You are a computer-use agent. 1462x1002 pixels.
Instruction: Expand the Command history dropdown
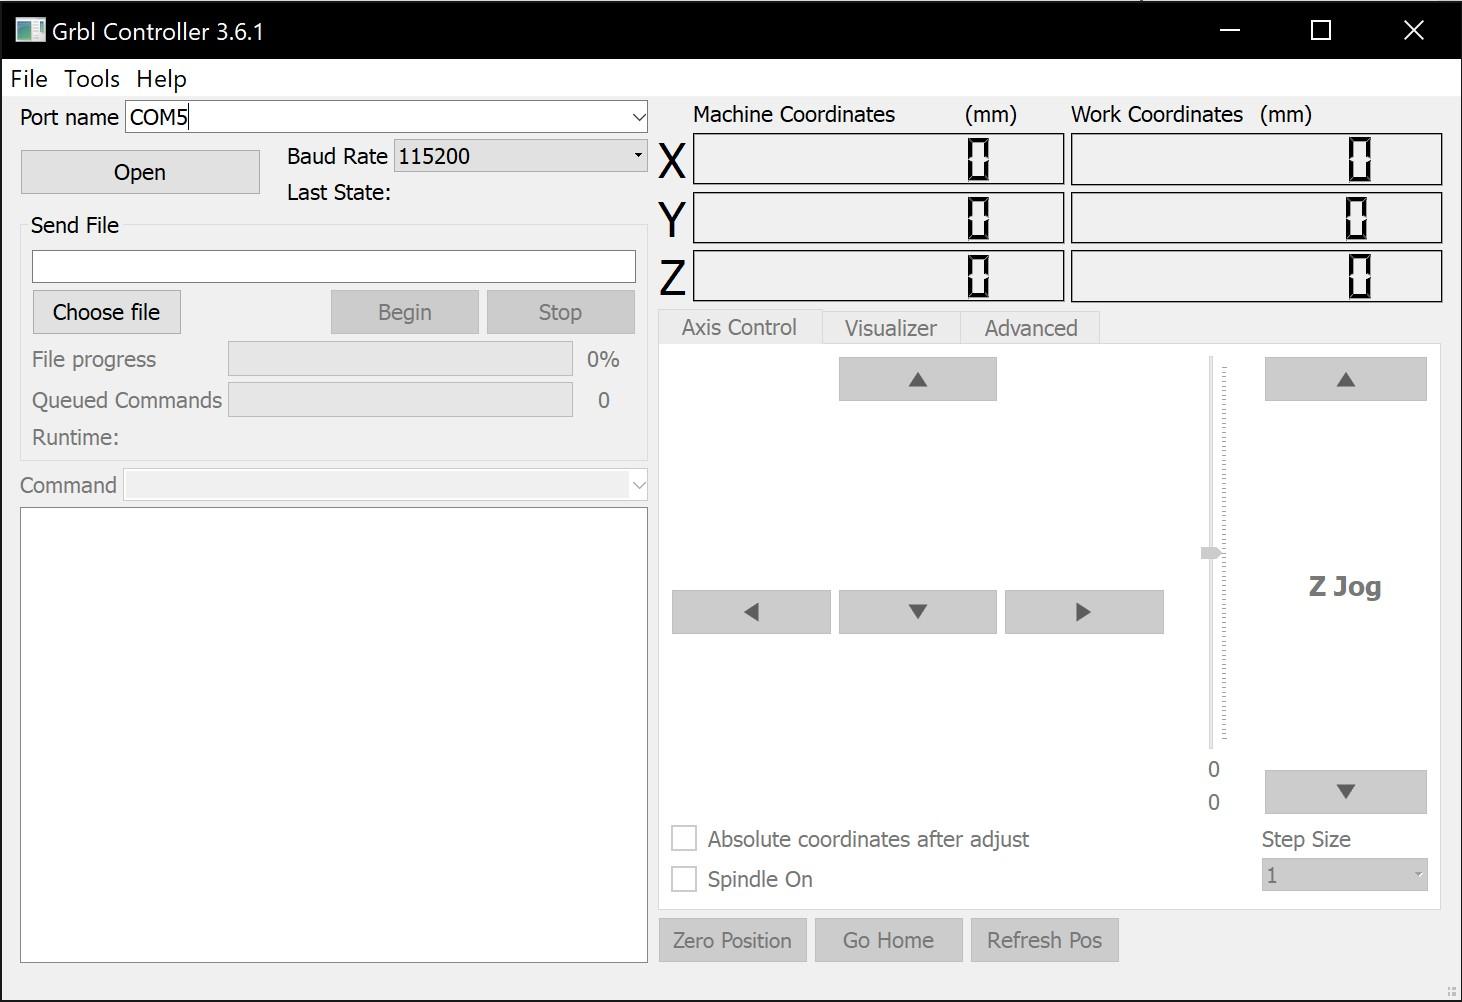click(x=638, y=485)
